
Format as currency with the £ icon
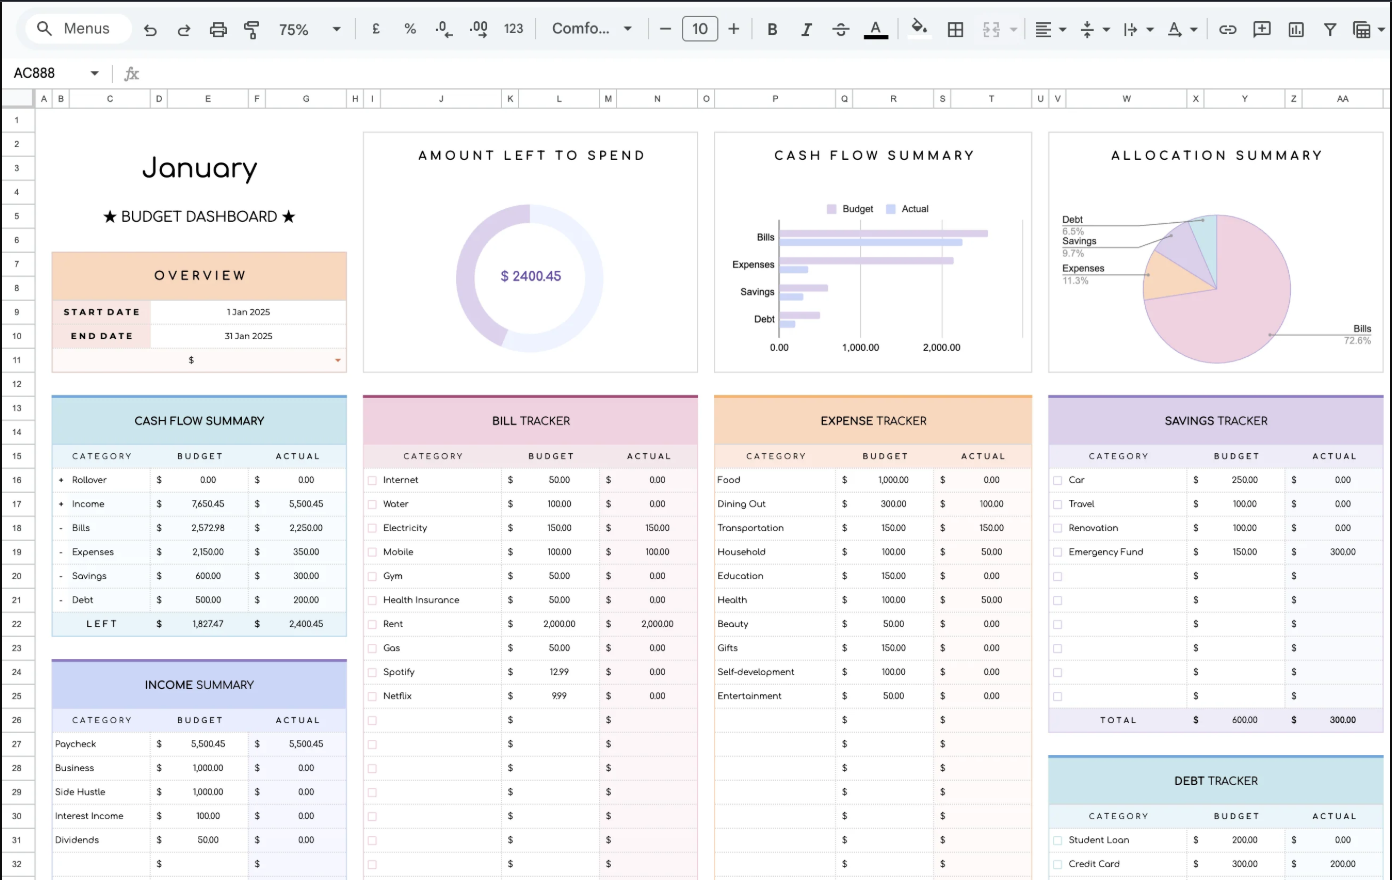[x=375, y=30]
